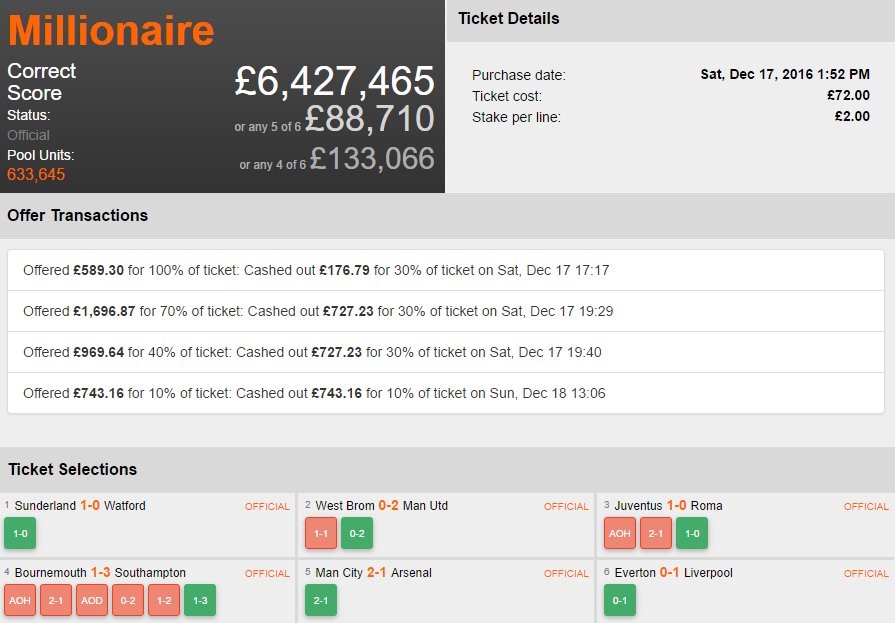This screenshot has width=895, height=623.
Task: Select the AOH chip under Juventus vs Roma
Action: click(x=620, y=533)
